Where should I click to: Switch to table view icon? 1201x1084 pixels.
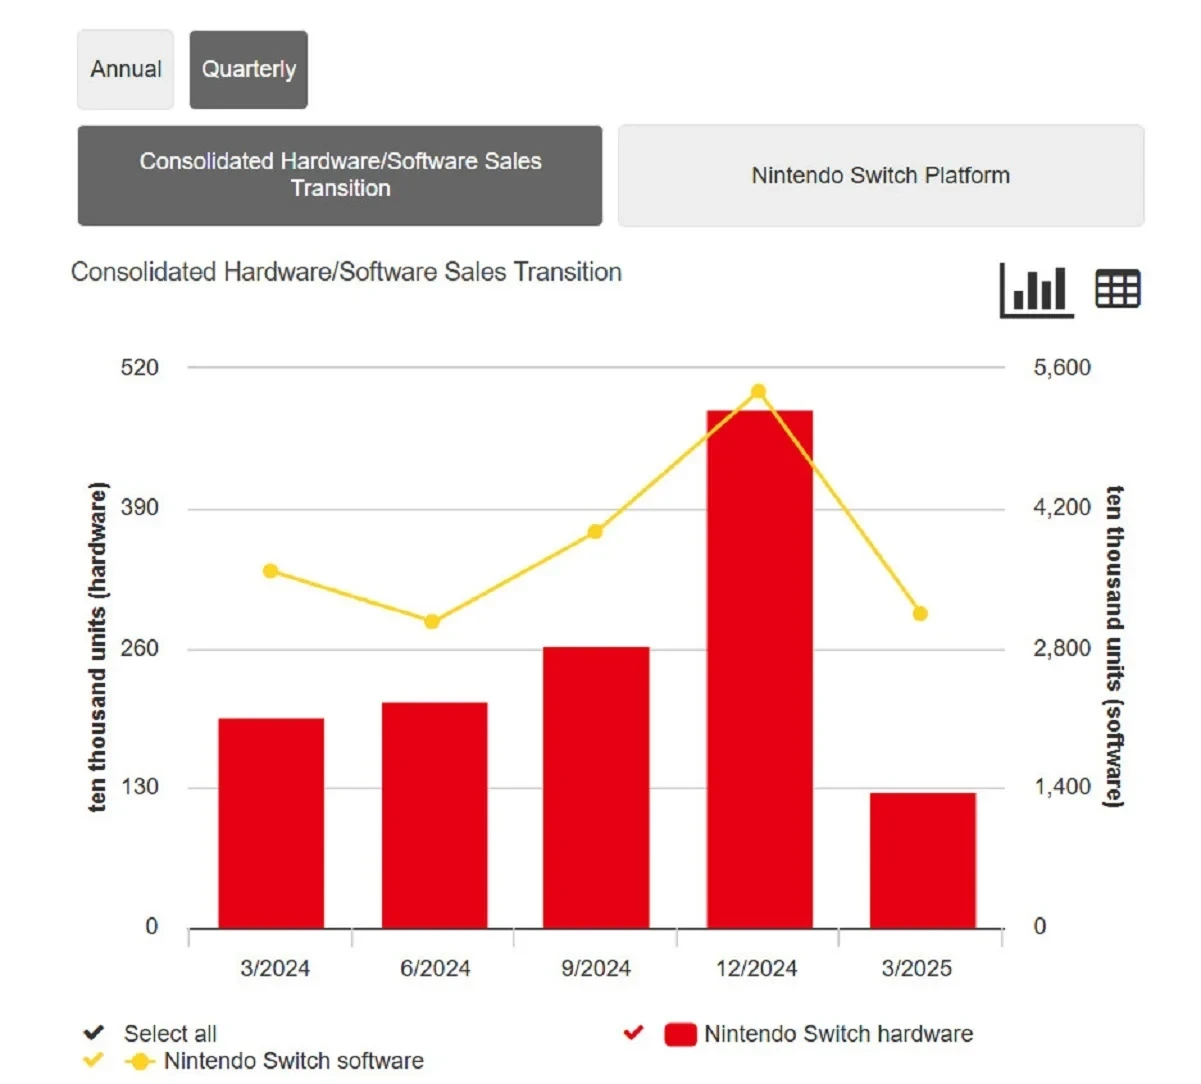[x=1117, y=290]
